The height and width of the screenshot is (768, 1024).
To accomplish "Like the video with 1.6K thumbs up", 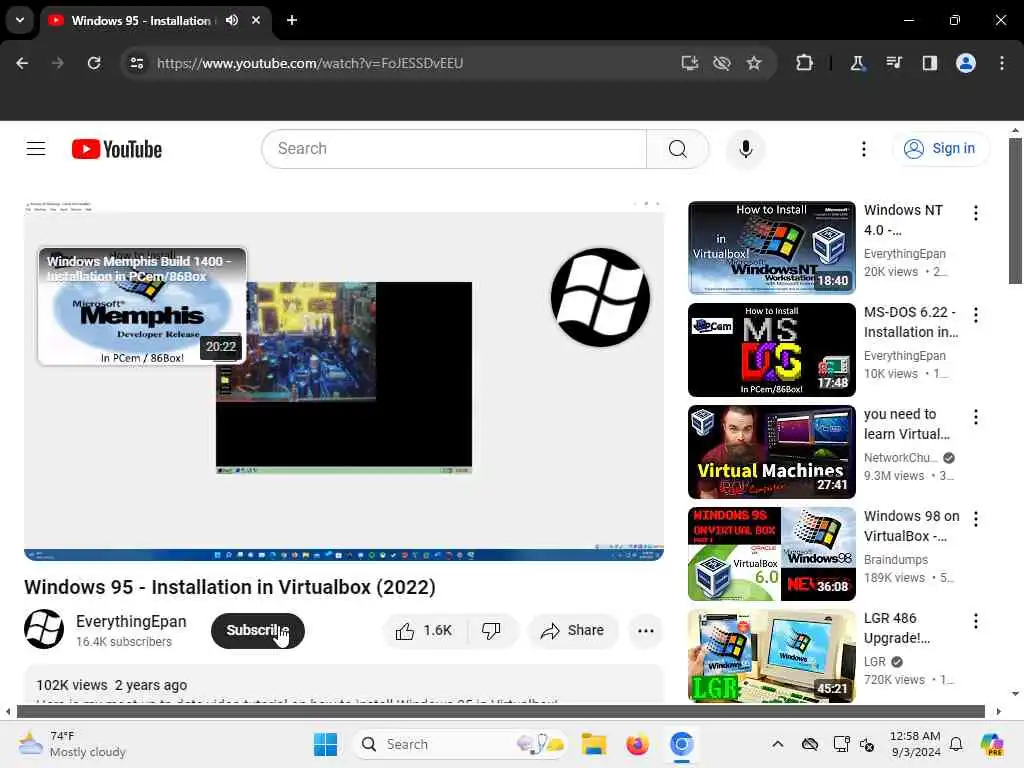I will (424, 631).
